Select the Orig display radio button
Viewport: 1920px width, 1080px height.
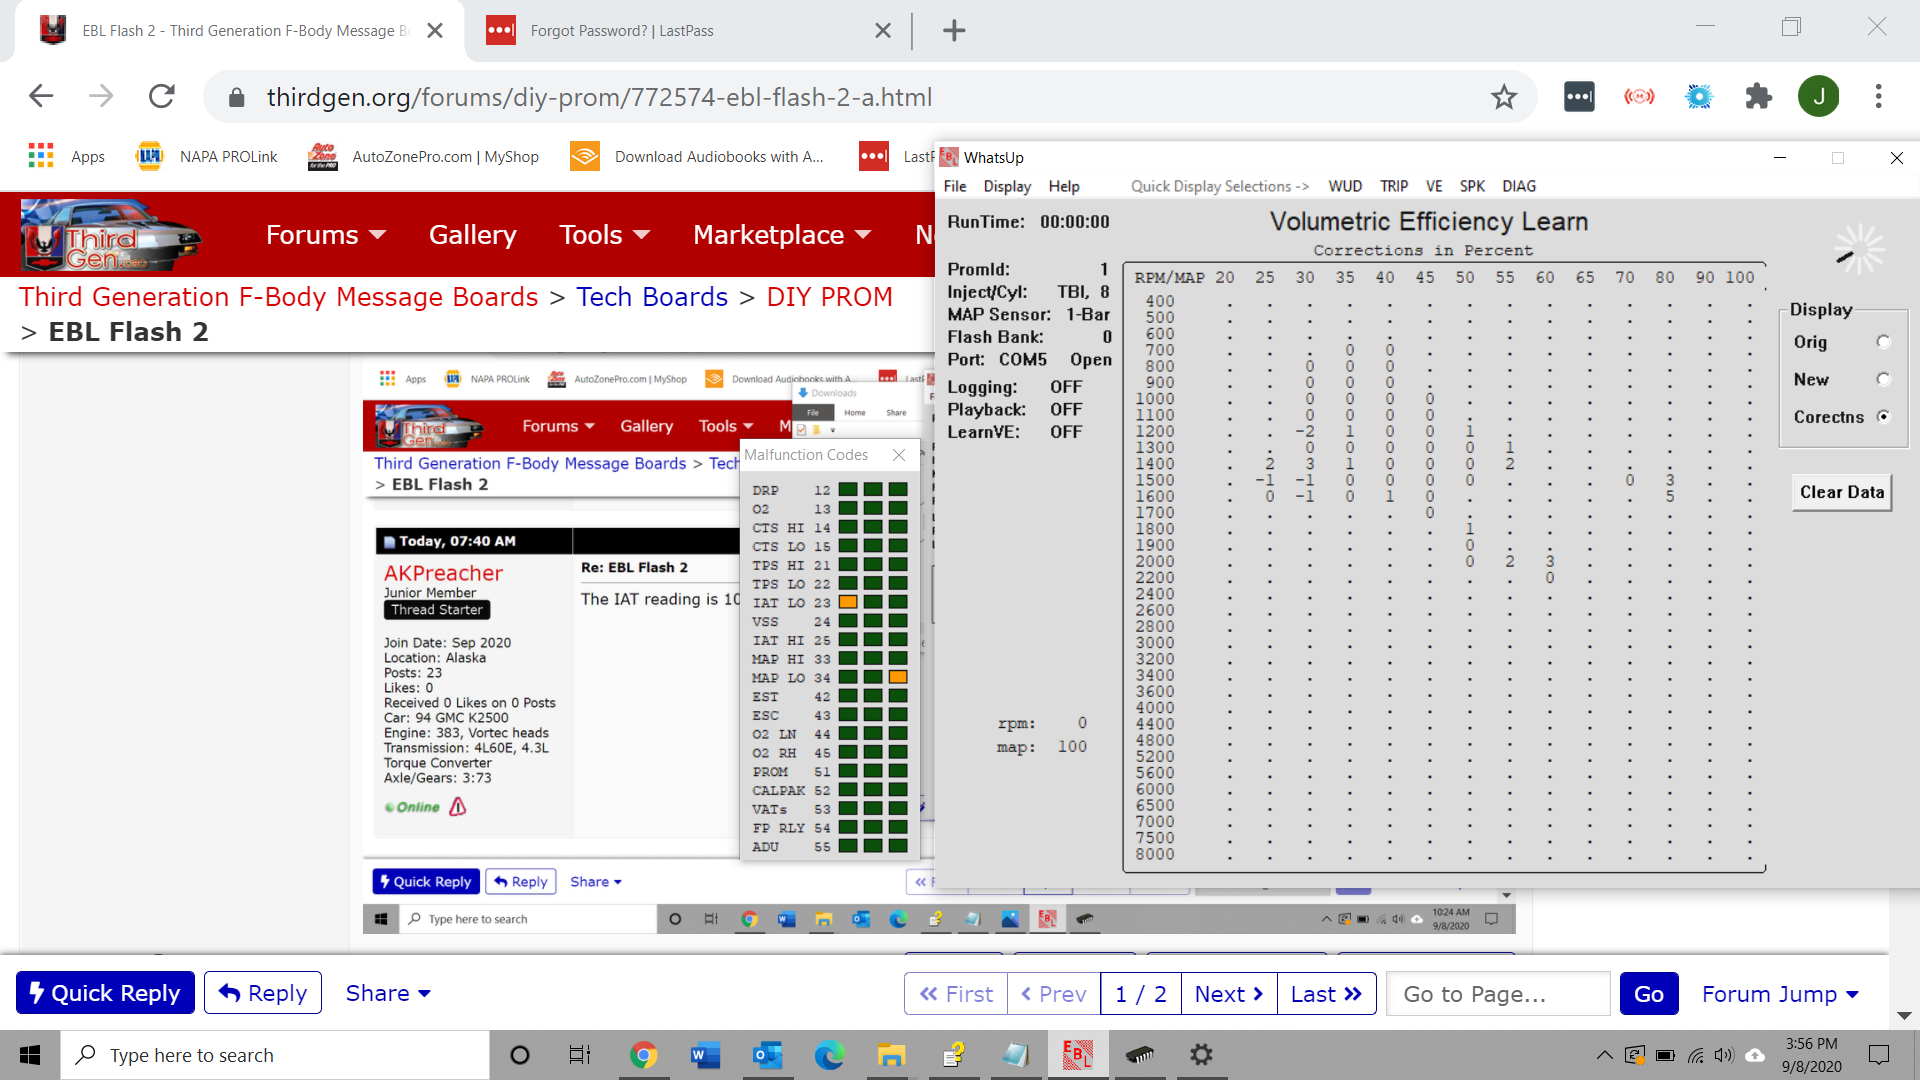pyautogui.click(x=1883, y=342)
